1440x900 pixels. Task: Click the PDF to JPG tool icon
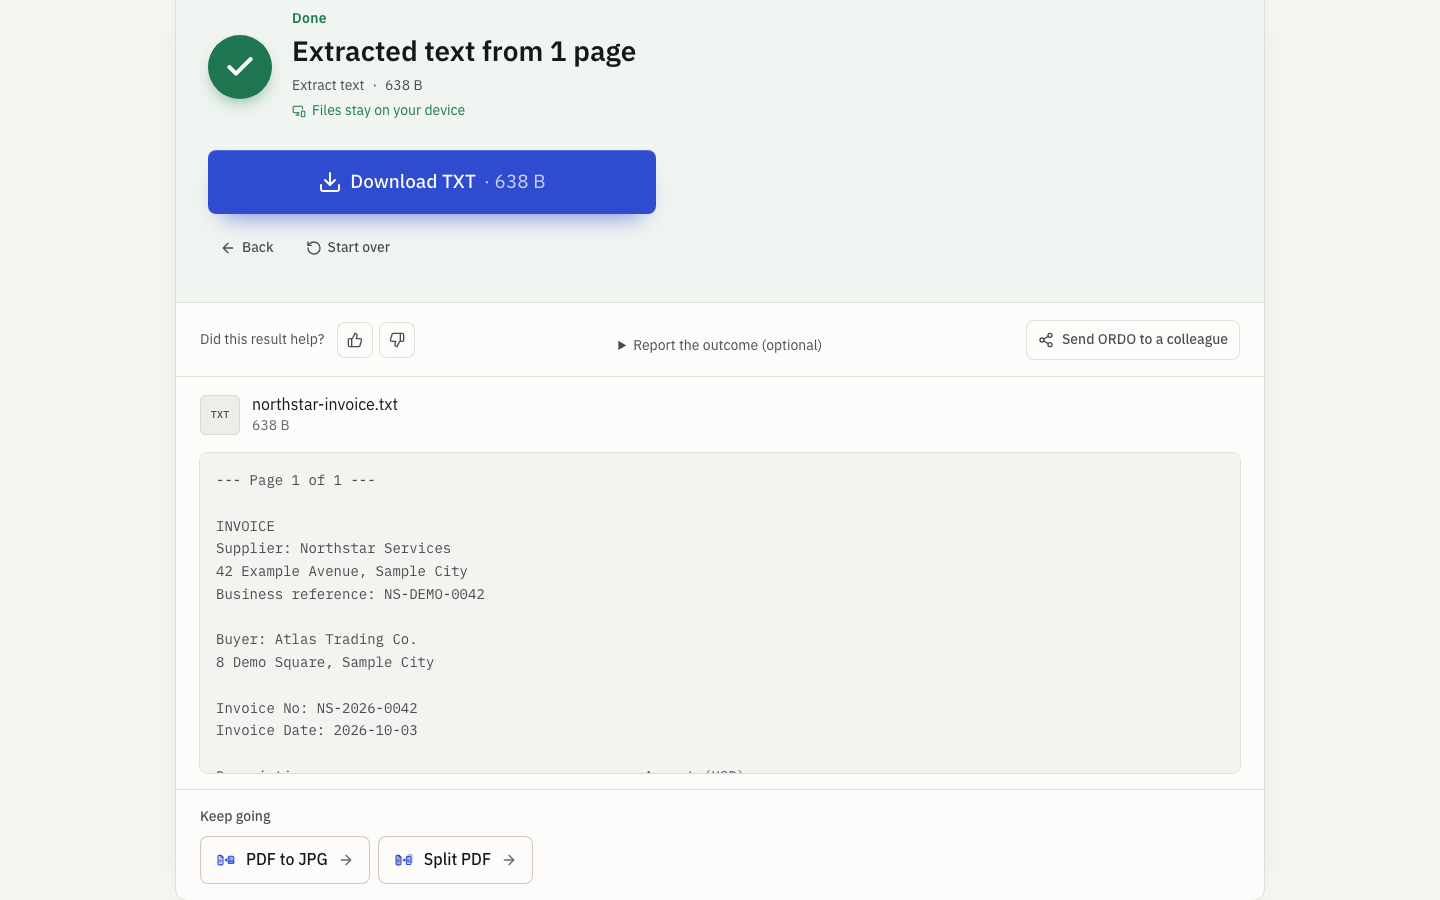[x=226, y=860]
